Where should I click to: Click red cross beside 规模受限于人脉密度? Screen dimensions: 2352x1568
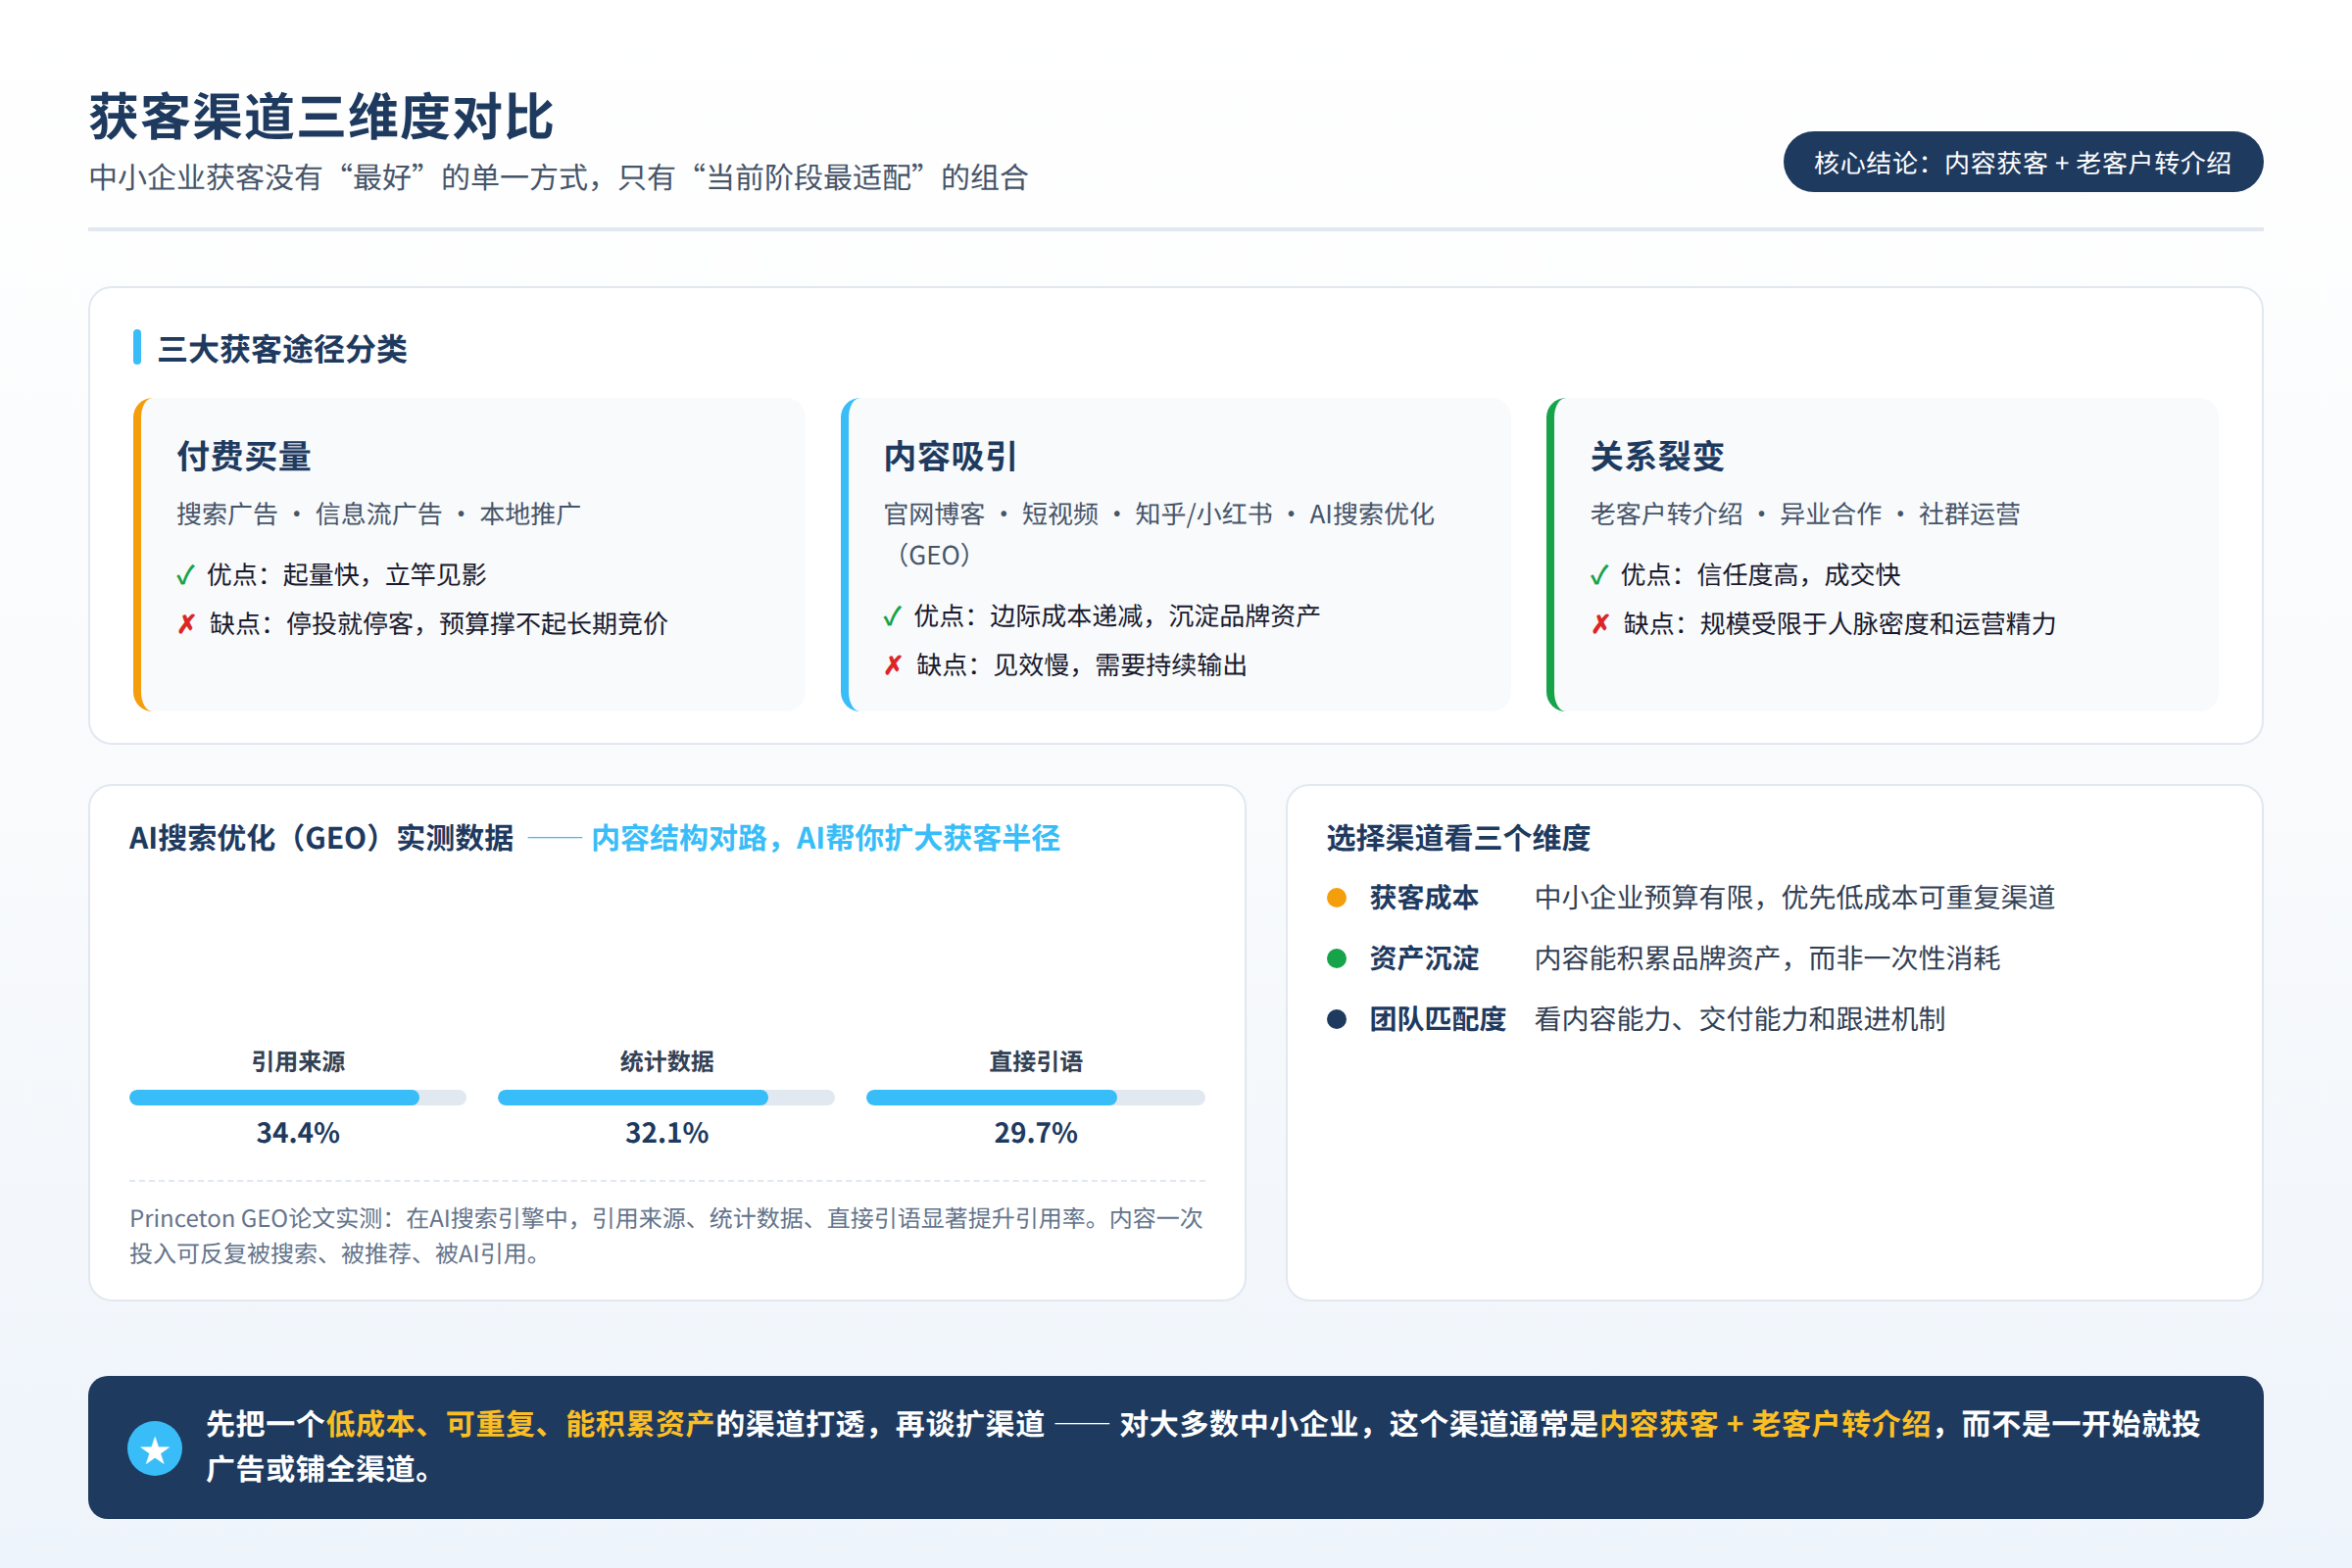coord(1600,624)
